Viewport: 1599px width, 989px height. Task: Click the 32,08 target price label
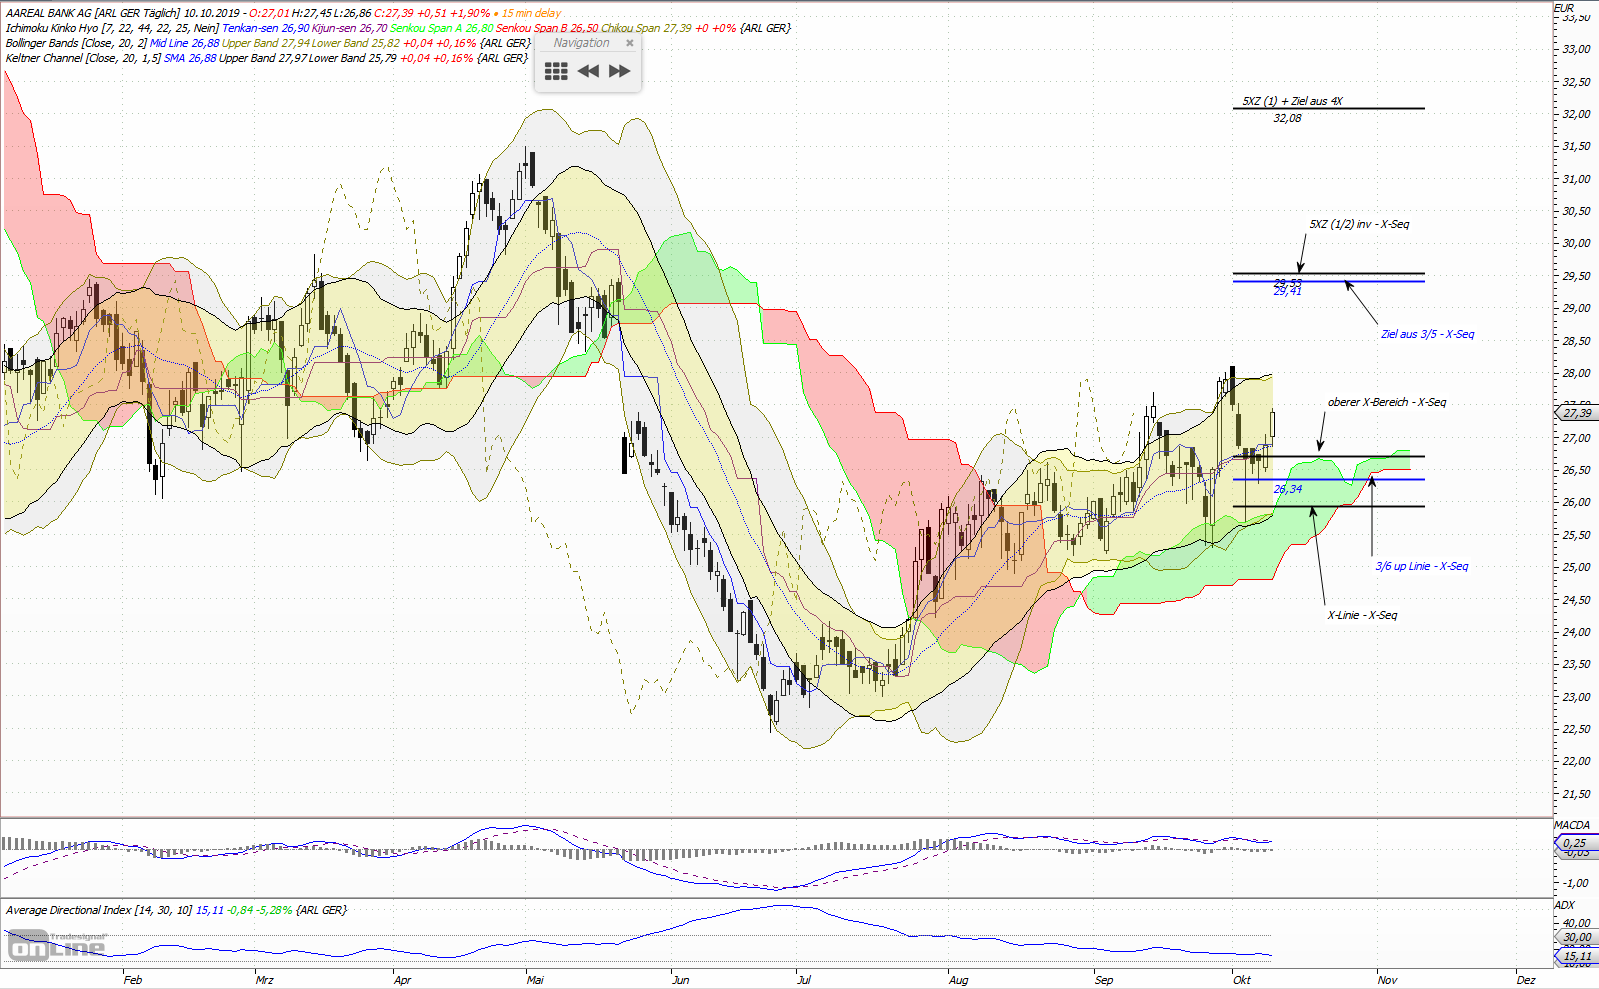click(1287, 118)
